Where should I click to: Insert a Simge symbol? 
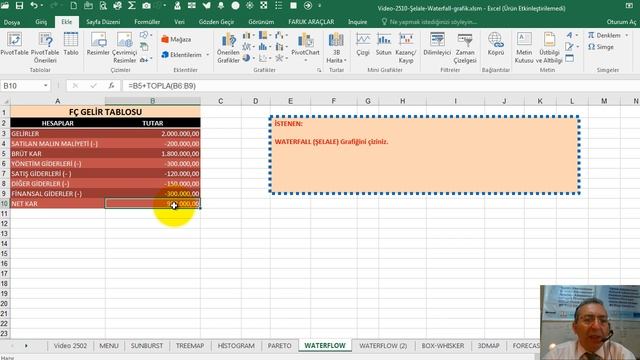pos(601,47)
